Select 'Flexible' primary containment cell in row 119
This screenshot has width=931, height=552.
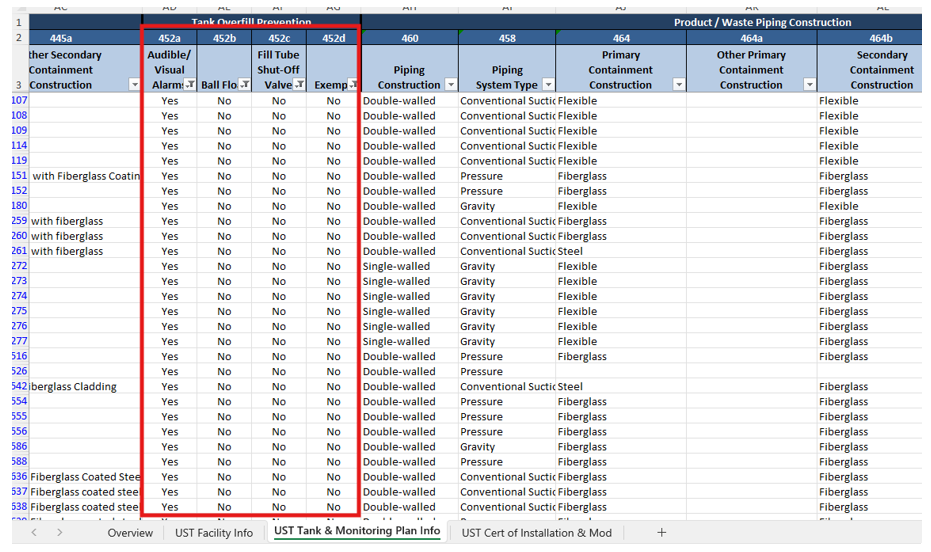(621, 161)
